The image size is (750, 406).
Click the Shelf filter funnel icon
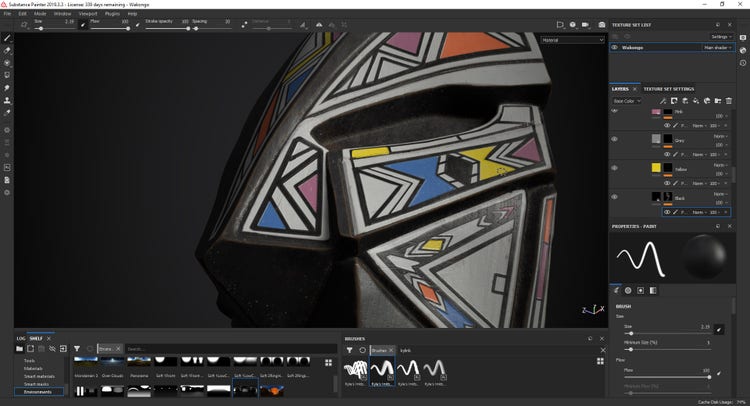77,349
